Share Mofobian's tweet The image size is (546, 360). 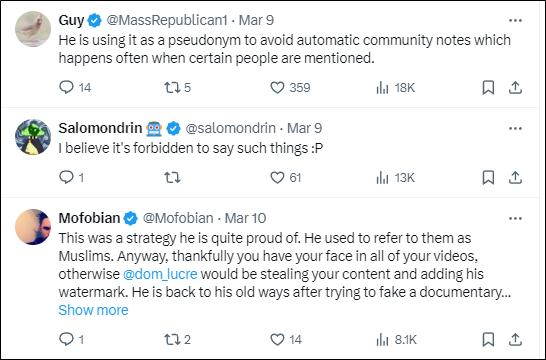click(x=515, y=339)
